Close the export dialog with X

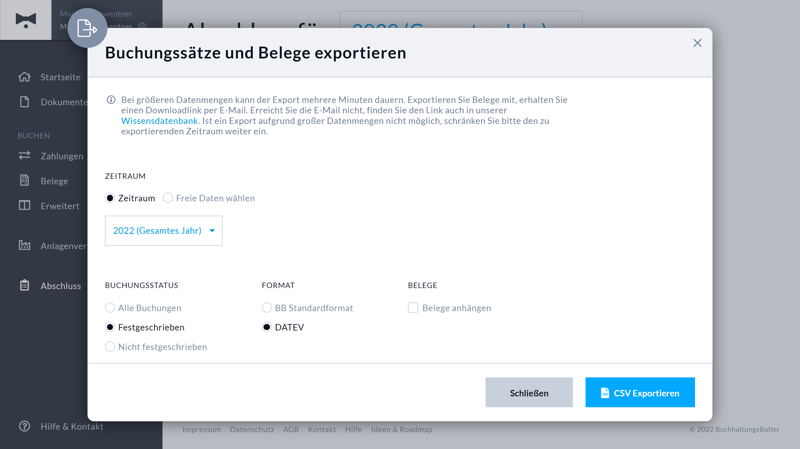(x=697, y=43)
